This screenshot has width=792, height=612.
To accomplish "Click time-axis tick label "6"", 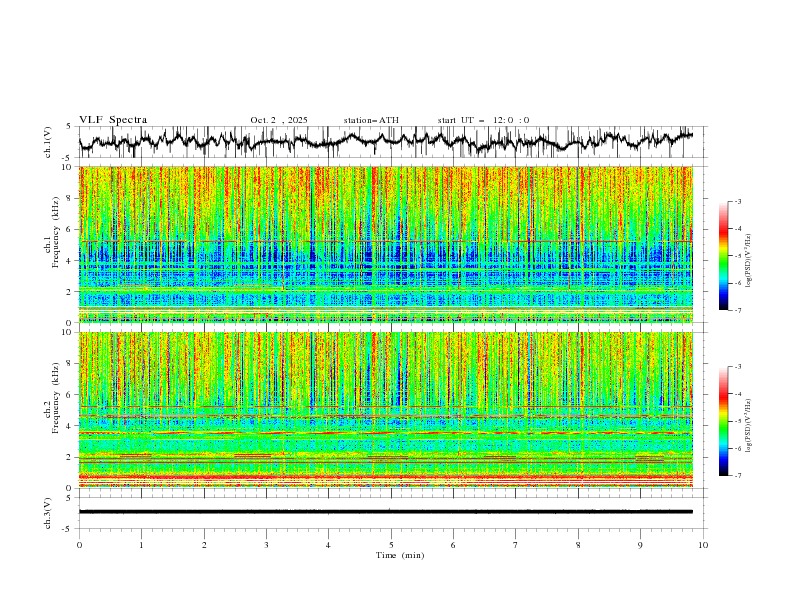I will click(x=453, y=545).
